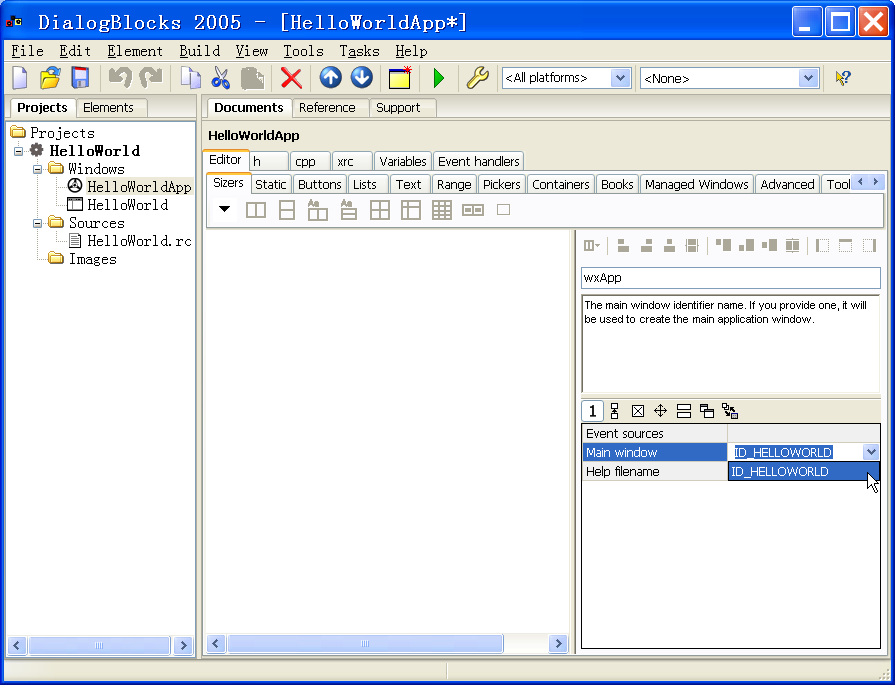The image size is (895, 685).
Task: Open the Element menu
Action: (x=135, y=51)
